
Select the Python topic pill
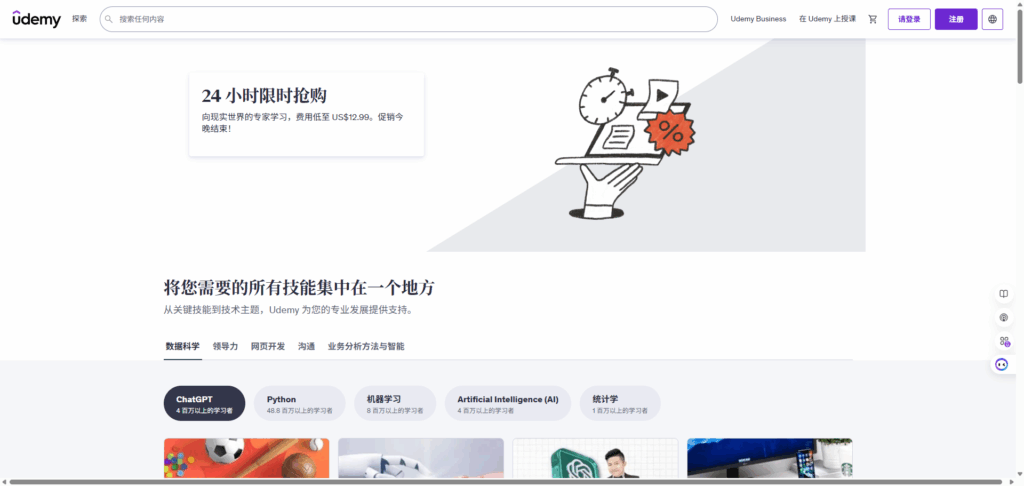300,404
